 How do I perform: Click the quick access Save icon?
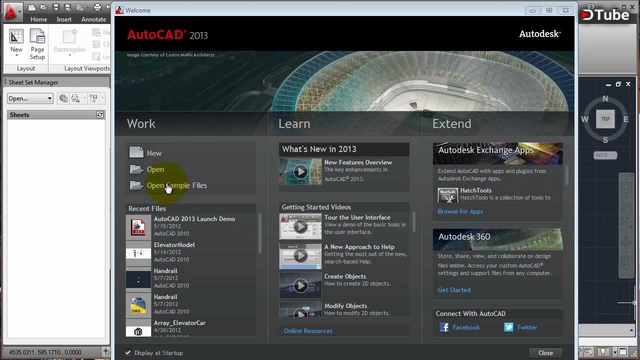pos(56,7)
